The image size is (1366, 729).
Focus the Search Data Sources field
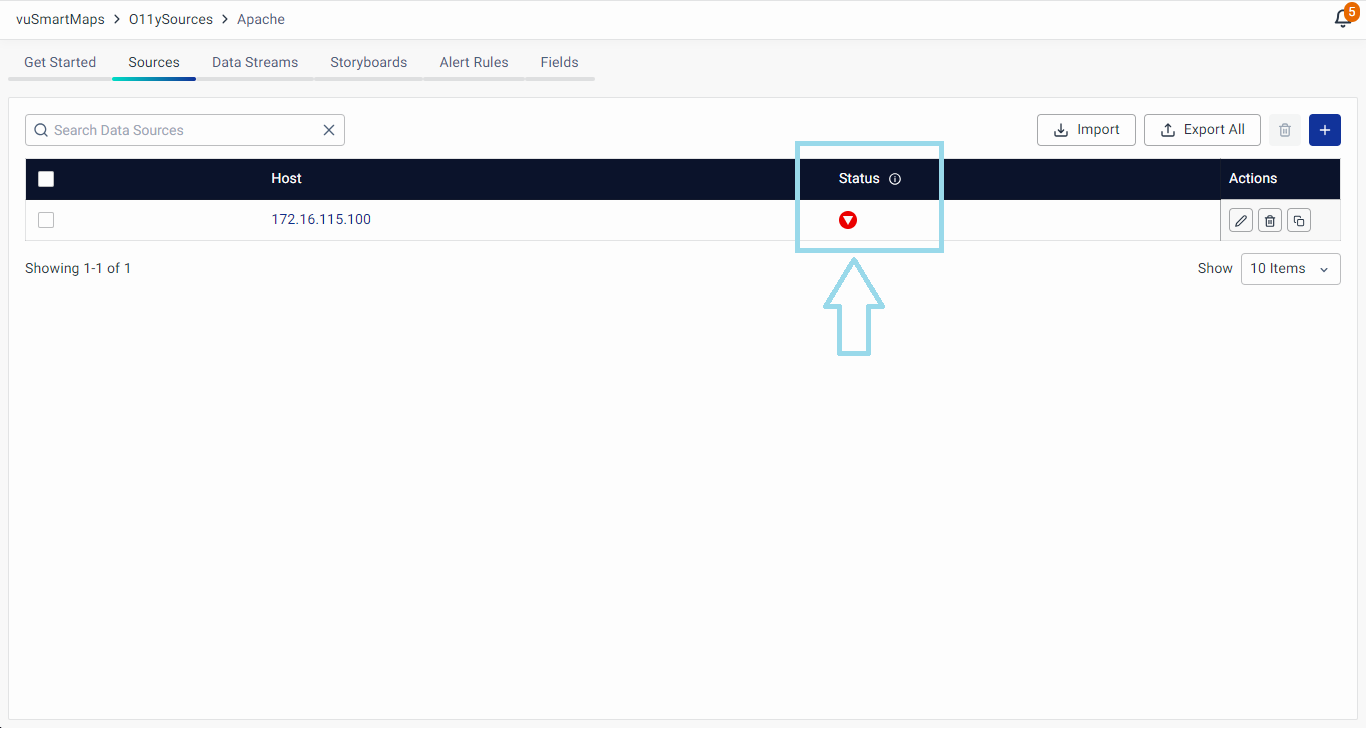(180, 130)
